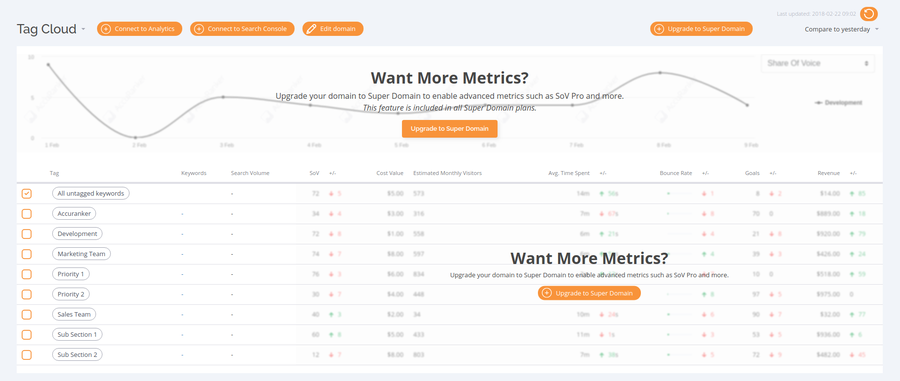Sort table by Avg. Time Spent column

coord(569,173)
